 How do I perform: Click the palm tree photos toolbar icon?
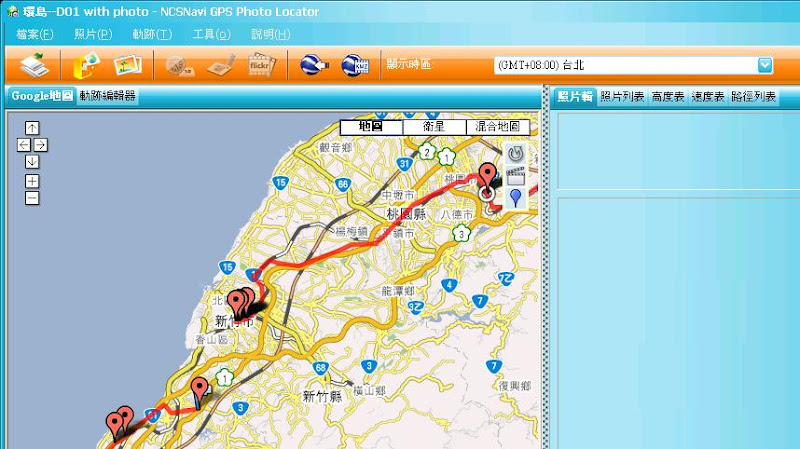click(x=127, y=66)
